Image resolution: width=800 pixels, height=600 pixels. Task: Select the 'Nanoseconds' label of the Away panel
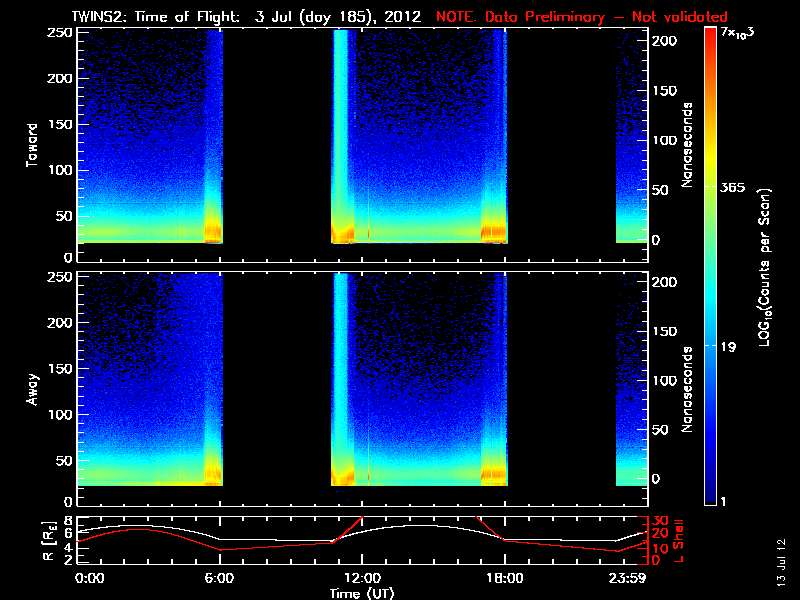tap(687, 389)
